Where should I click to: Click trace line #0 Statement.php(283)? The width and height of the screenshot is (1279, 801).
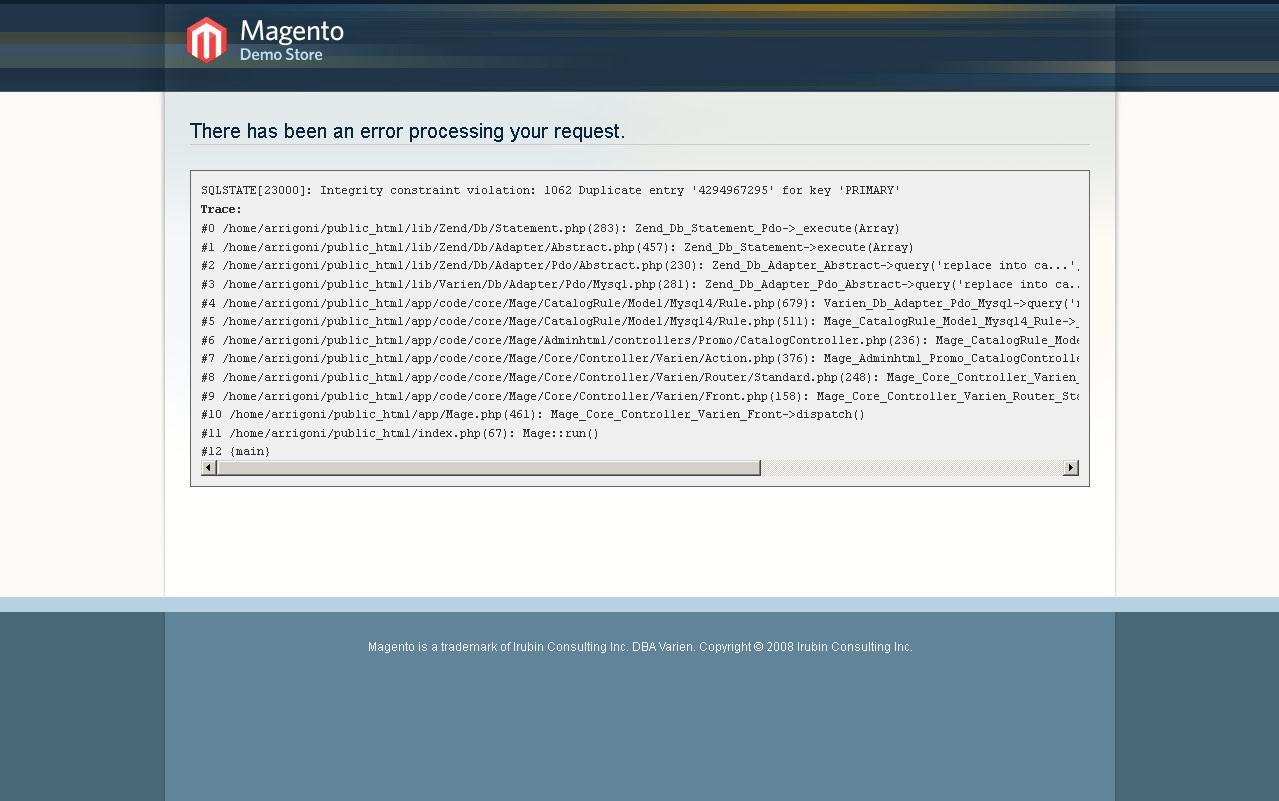550,228
